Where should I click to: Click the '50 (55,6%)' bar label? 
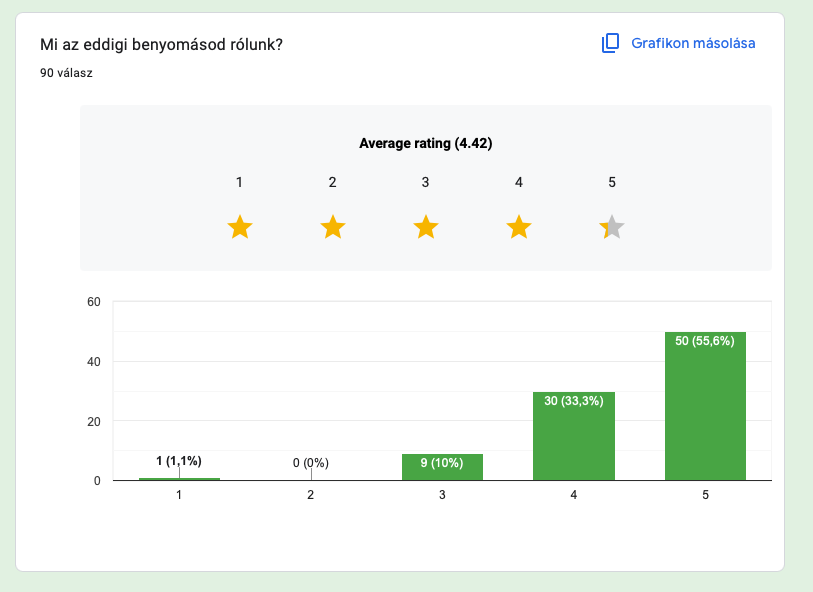tap(705, 341)
